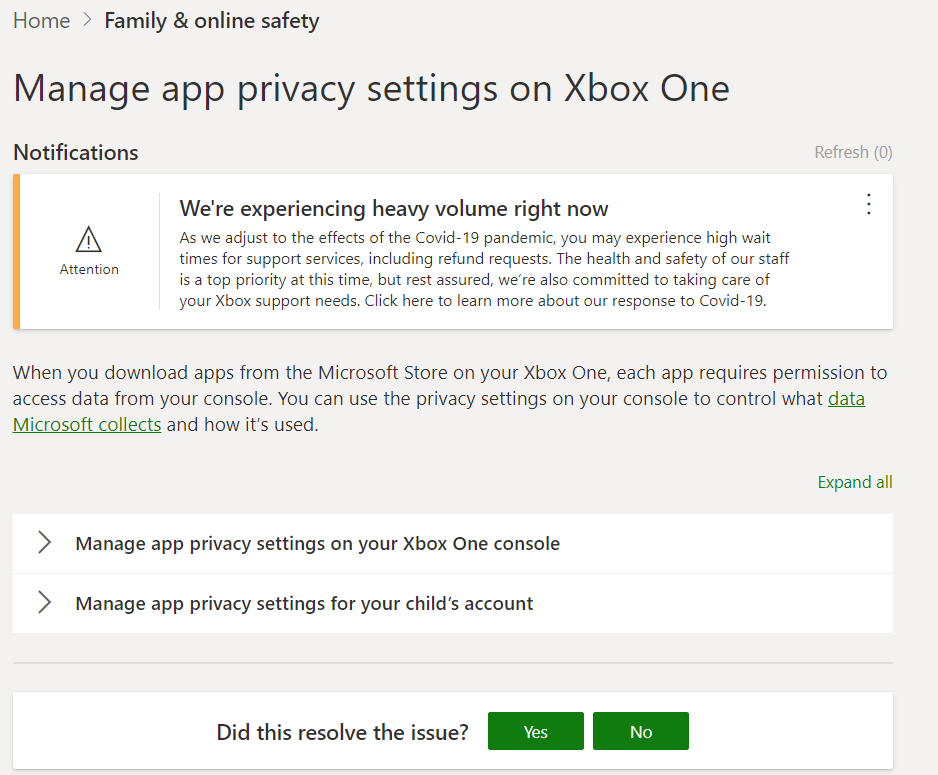Click the Notifications section heading
The image size is (938, 775).
coord(76,152)
